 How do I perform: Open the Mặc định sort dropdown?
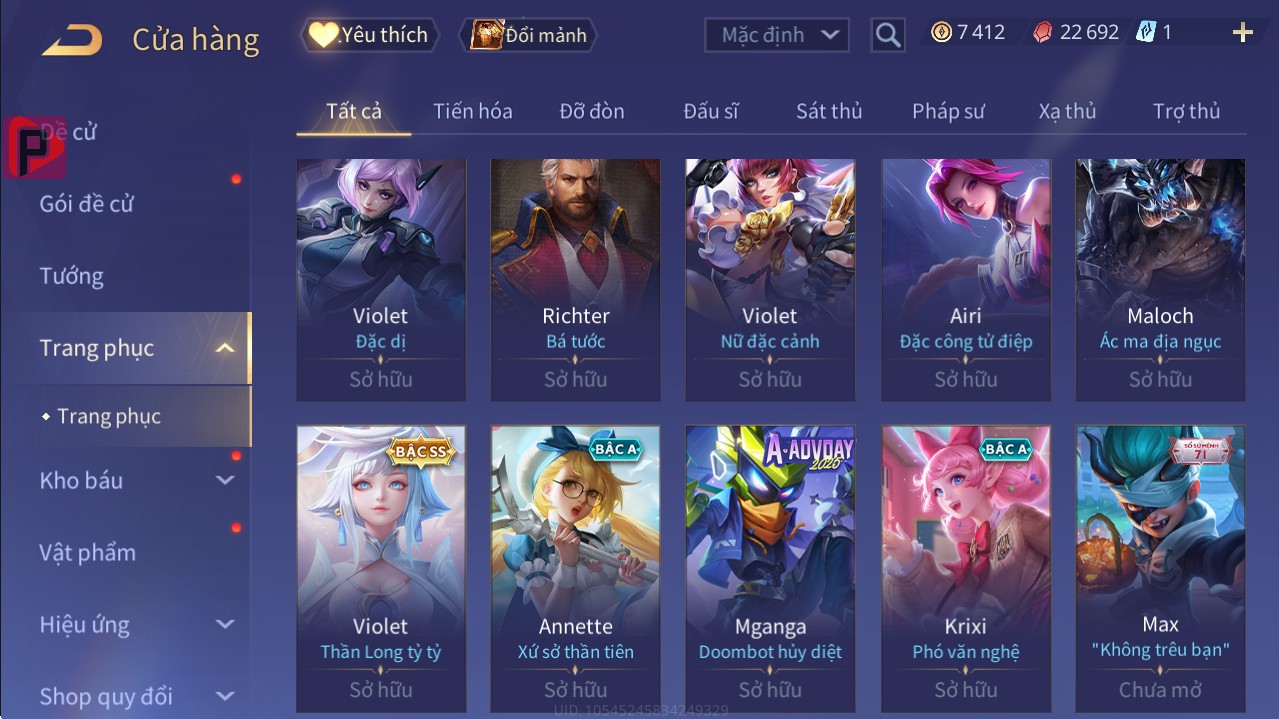click(776, 35)
